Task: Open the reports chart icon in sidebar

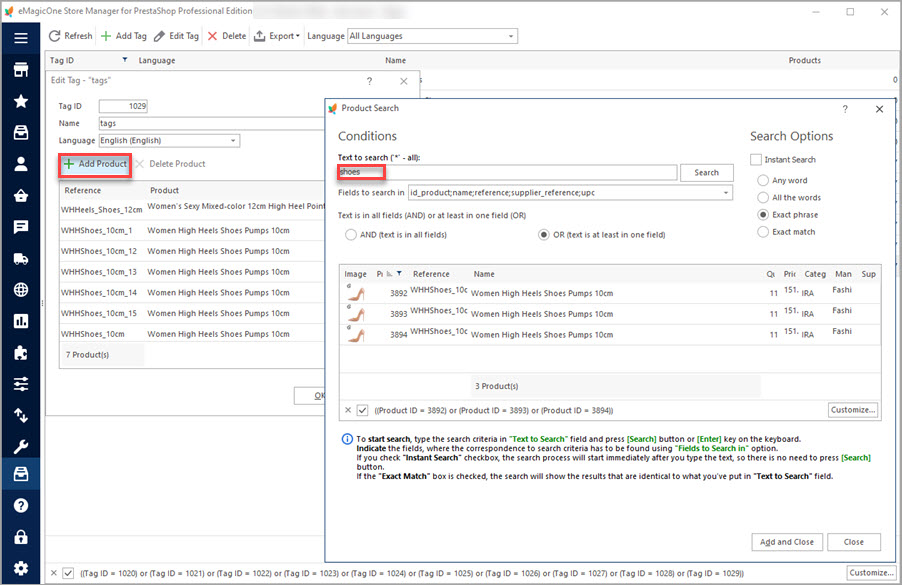Action: point(21,321)
